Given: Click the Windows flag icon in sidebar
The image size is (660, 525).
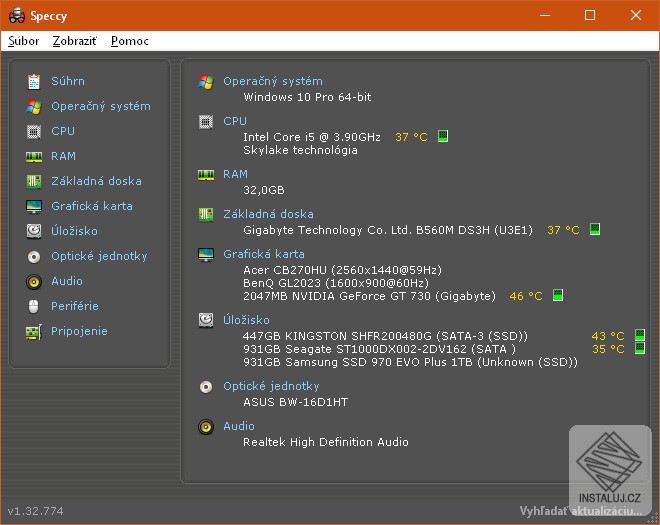Looking at the screenshot, I should click(34, 107).
